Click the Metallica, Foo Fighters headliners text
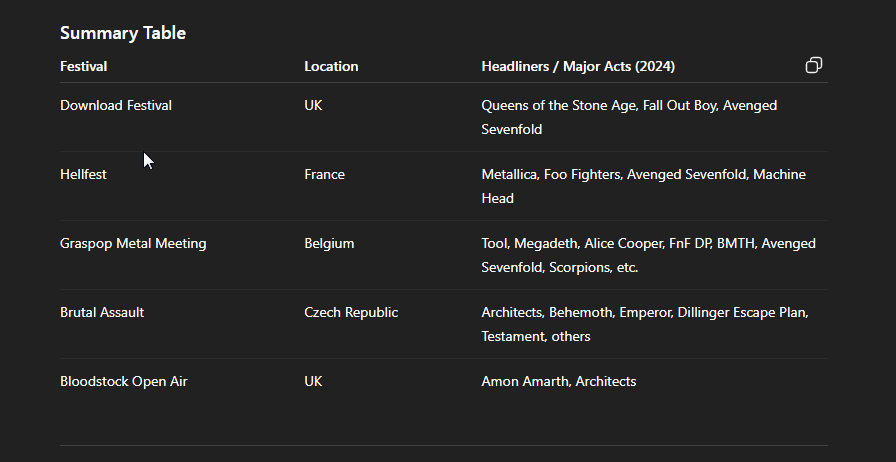This screenshot has width=896, height=462. (x=643, y=186)
